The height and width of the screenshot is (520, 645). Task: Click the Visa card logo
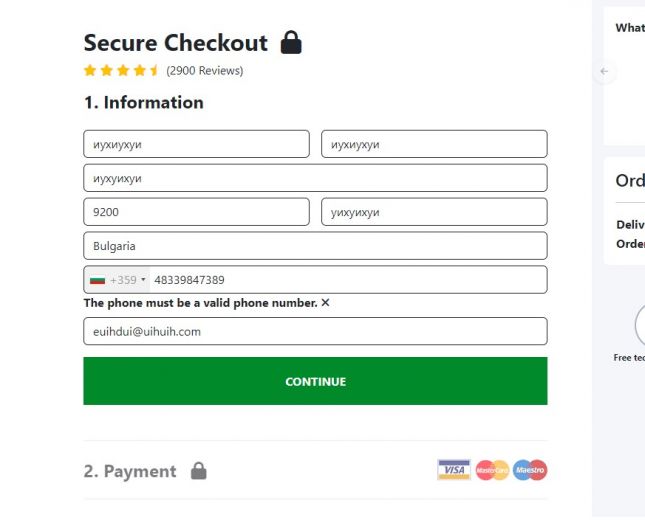453,470
